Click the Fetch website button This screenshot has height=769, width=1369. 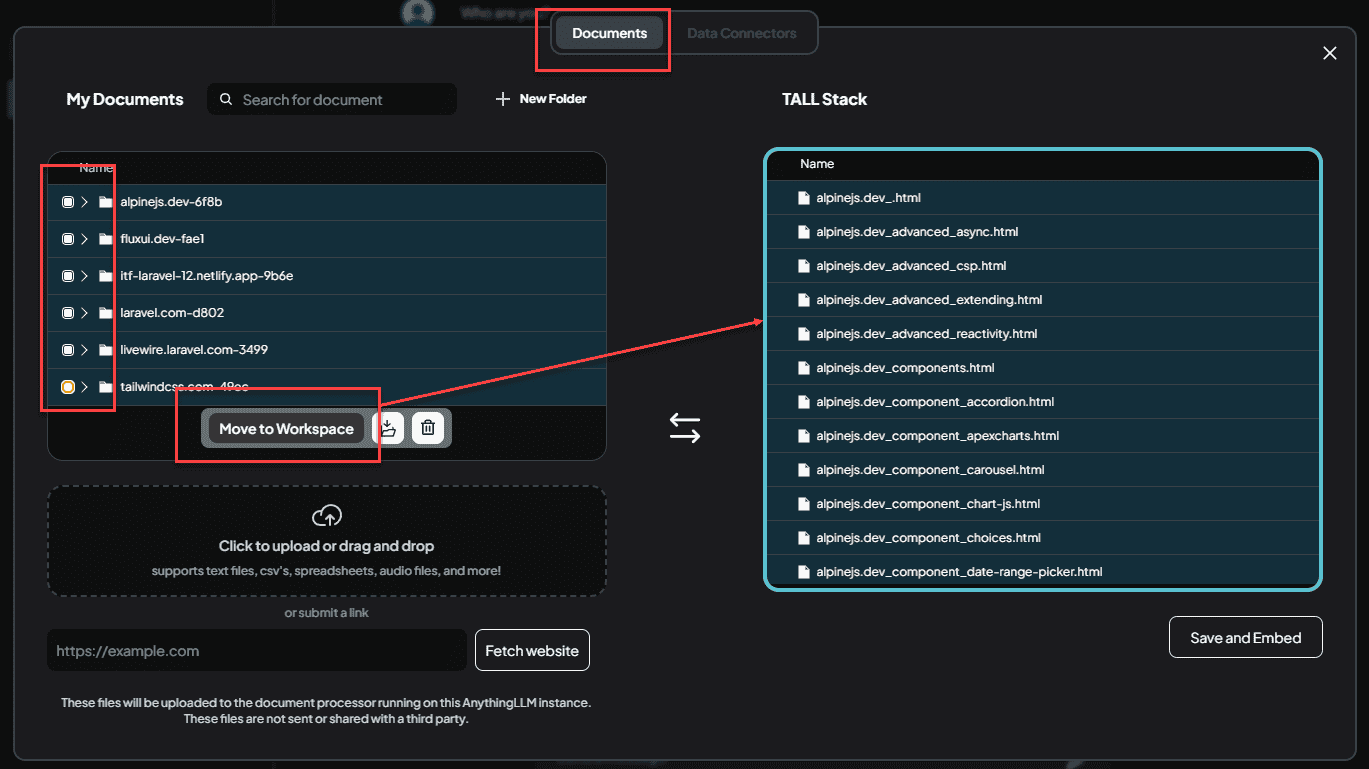coord(532,651)
